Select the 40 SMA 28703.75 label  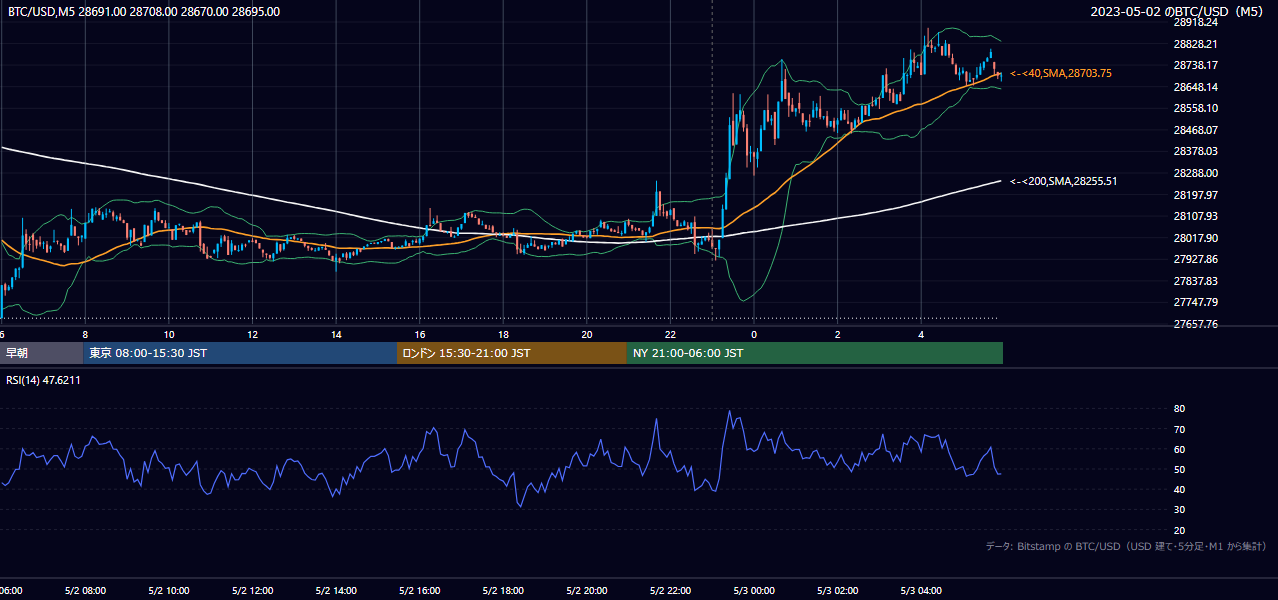click(1061, 73)
